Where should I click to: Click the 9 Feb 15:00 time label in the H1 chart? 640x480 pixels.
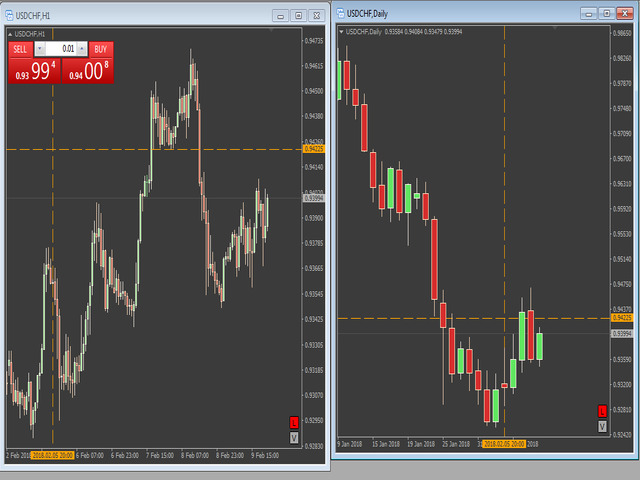(265, 455)
